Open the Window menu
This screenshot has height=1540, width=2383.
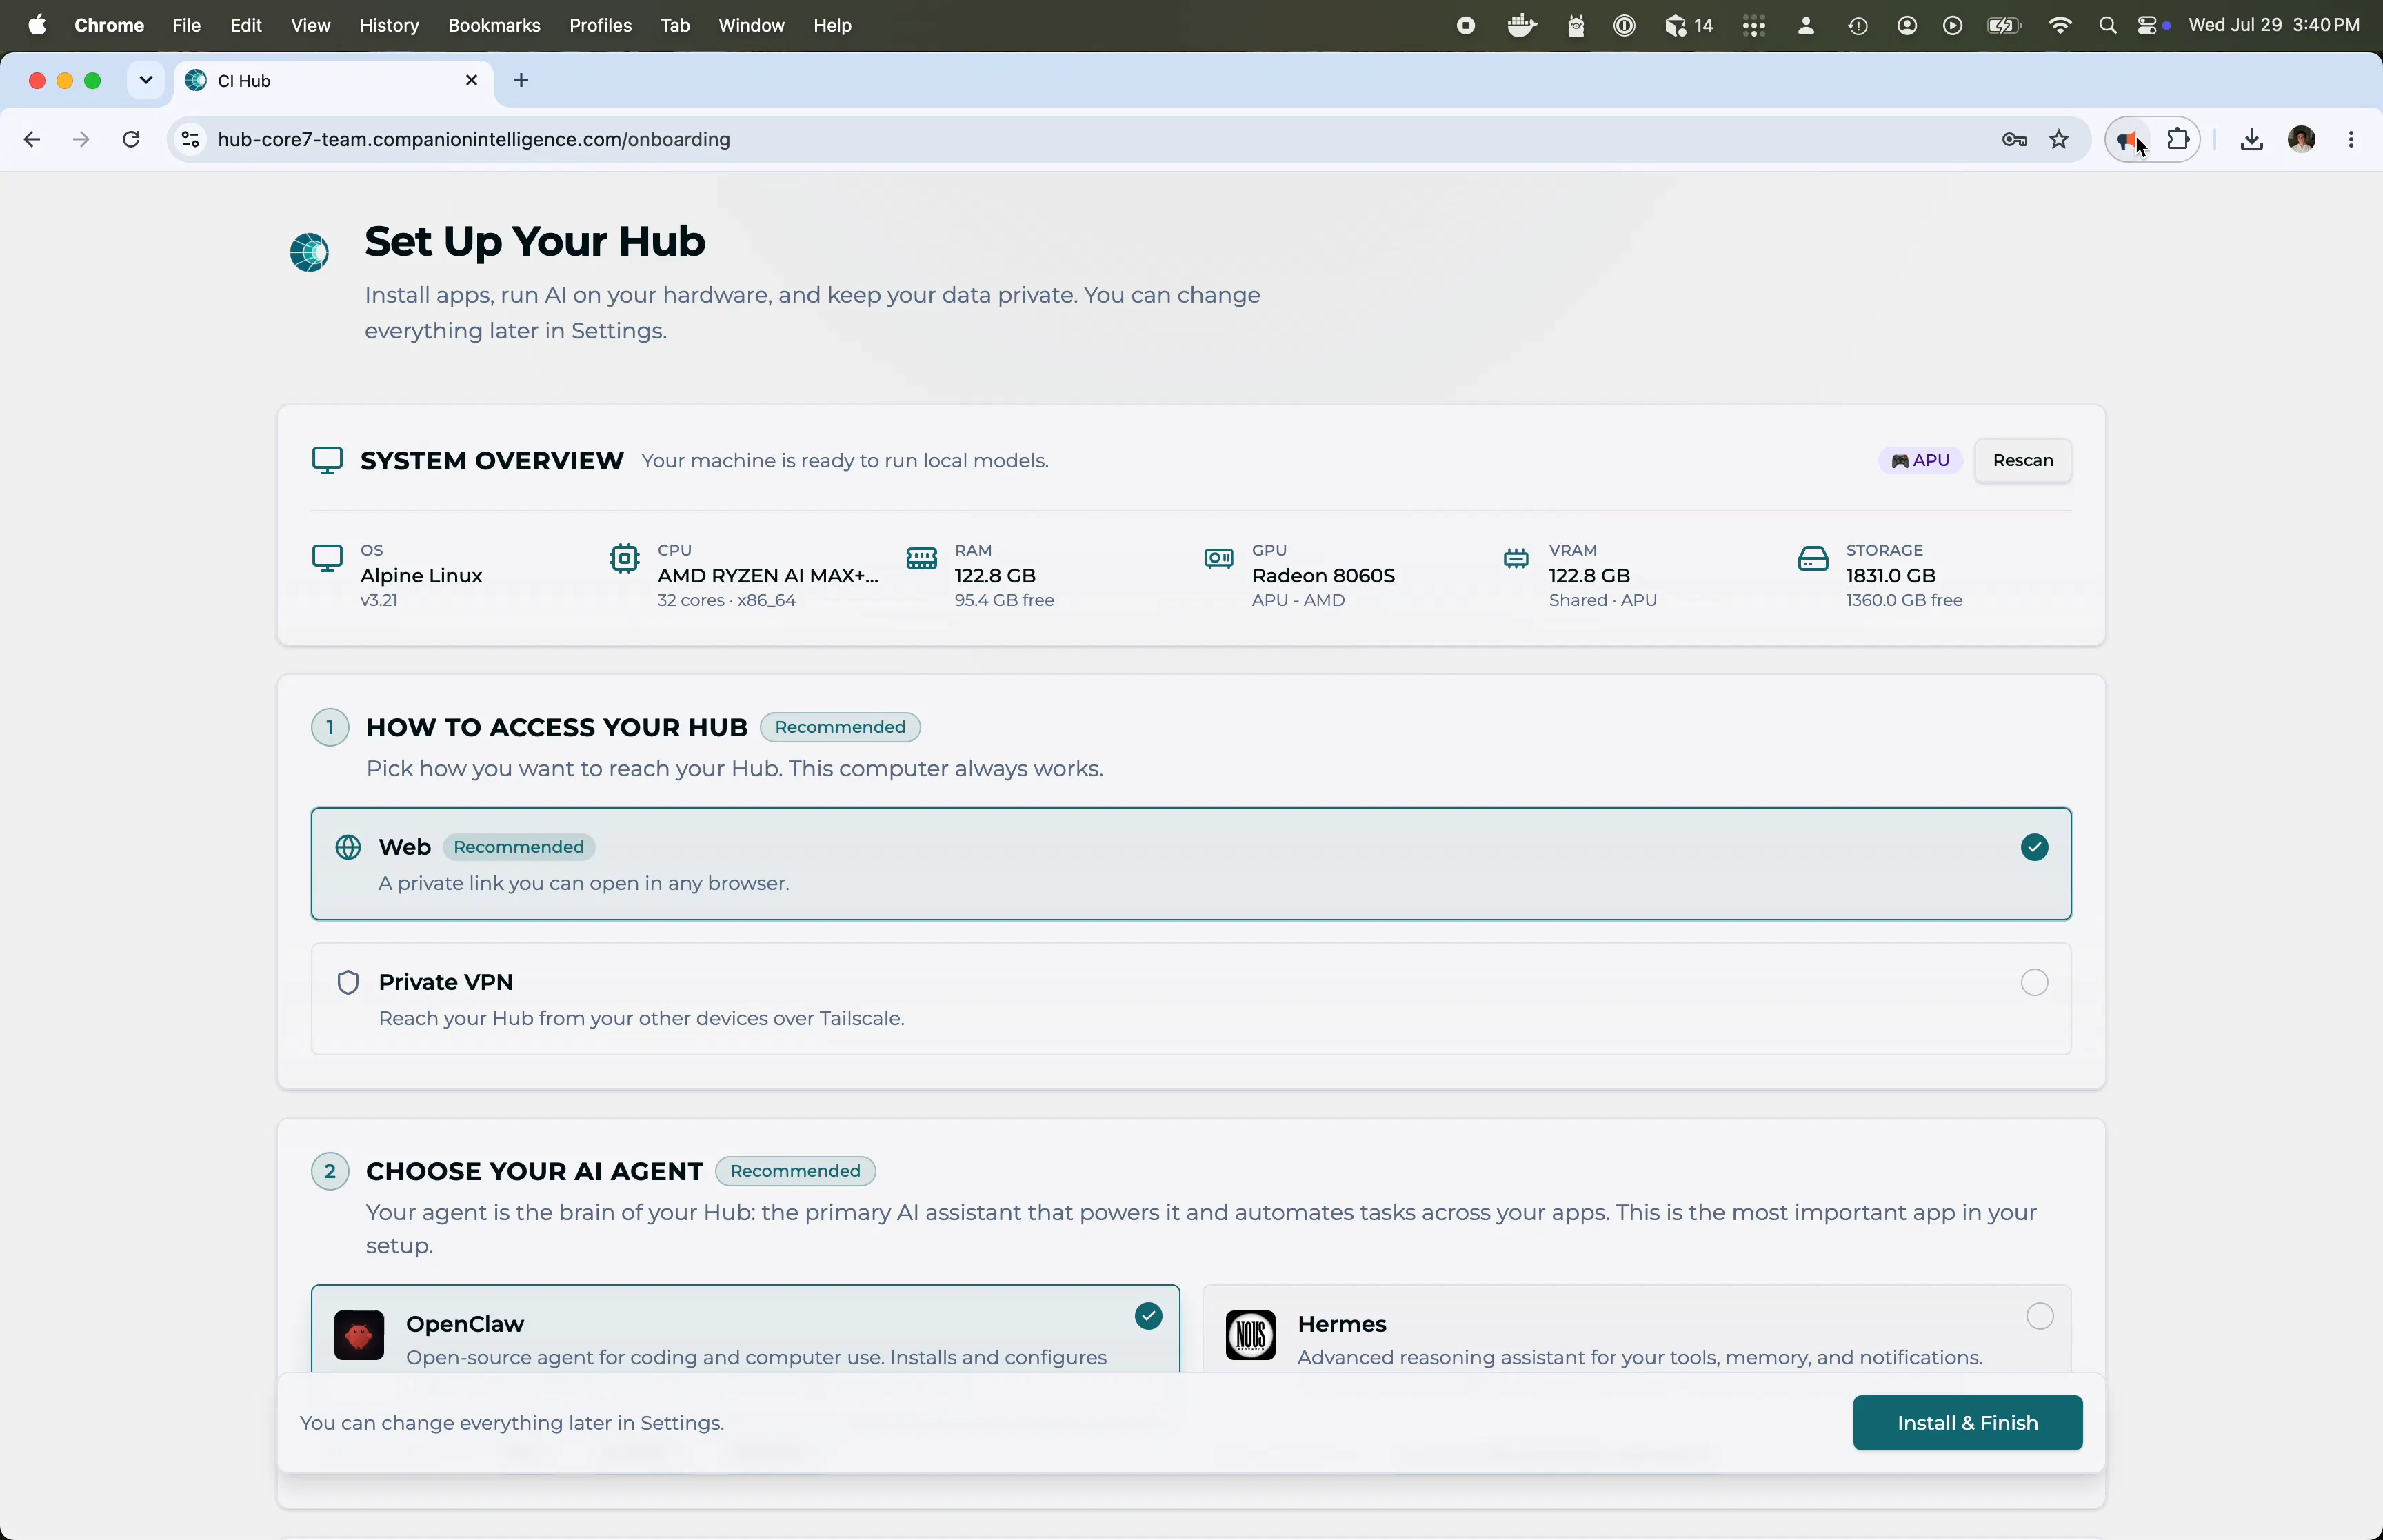click(x=751, y=26)
